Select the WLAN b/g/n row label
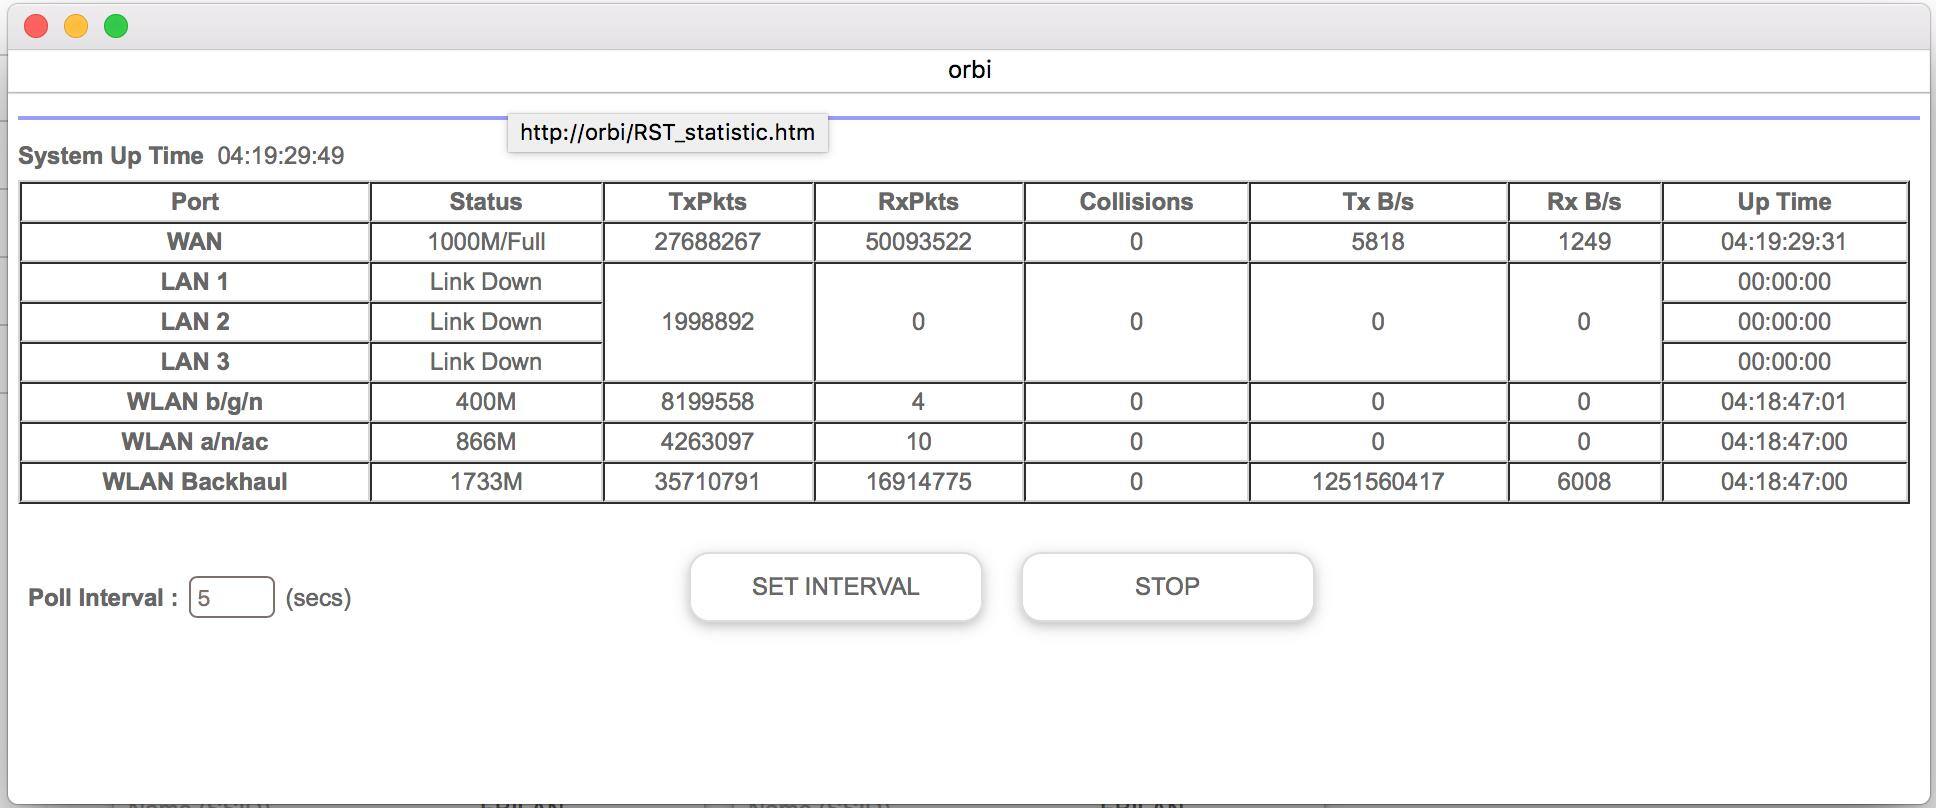The image size is (1936, 808). click(x=195, y=402)
